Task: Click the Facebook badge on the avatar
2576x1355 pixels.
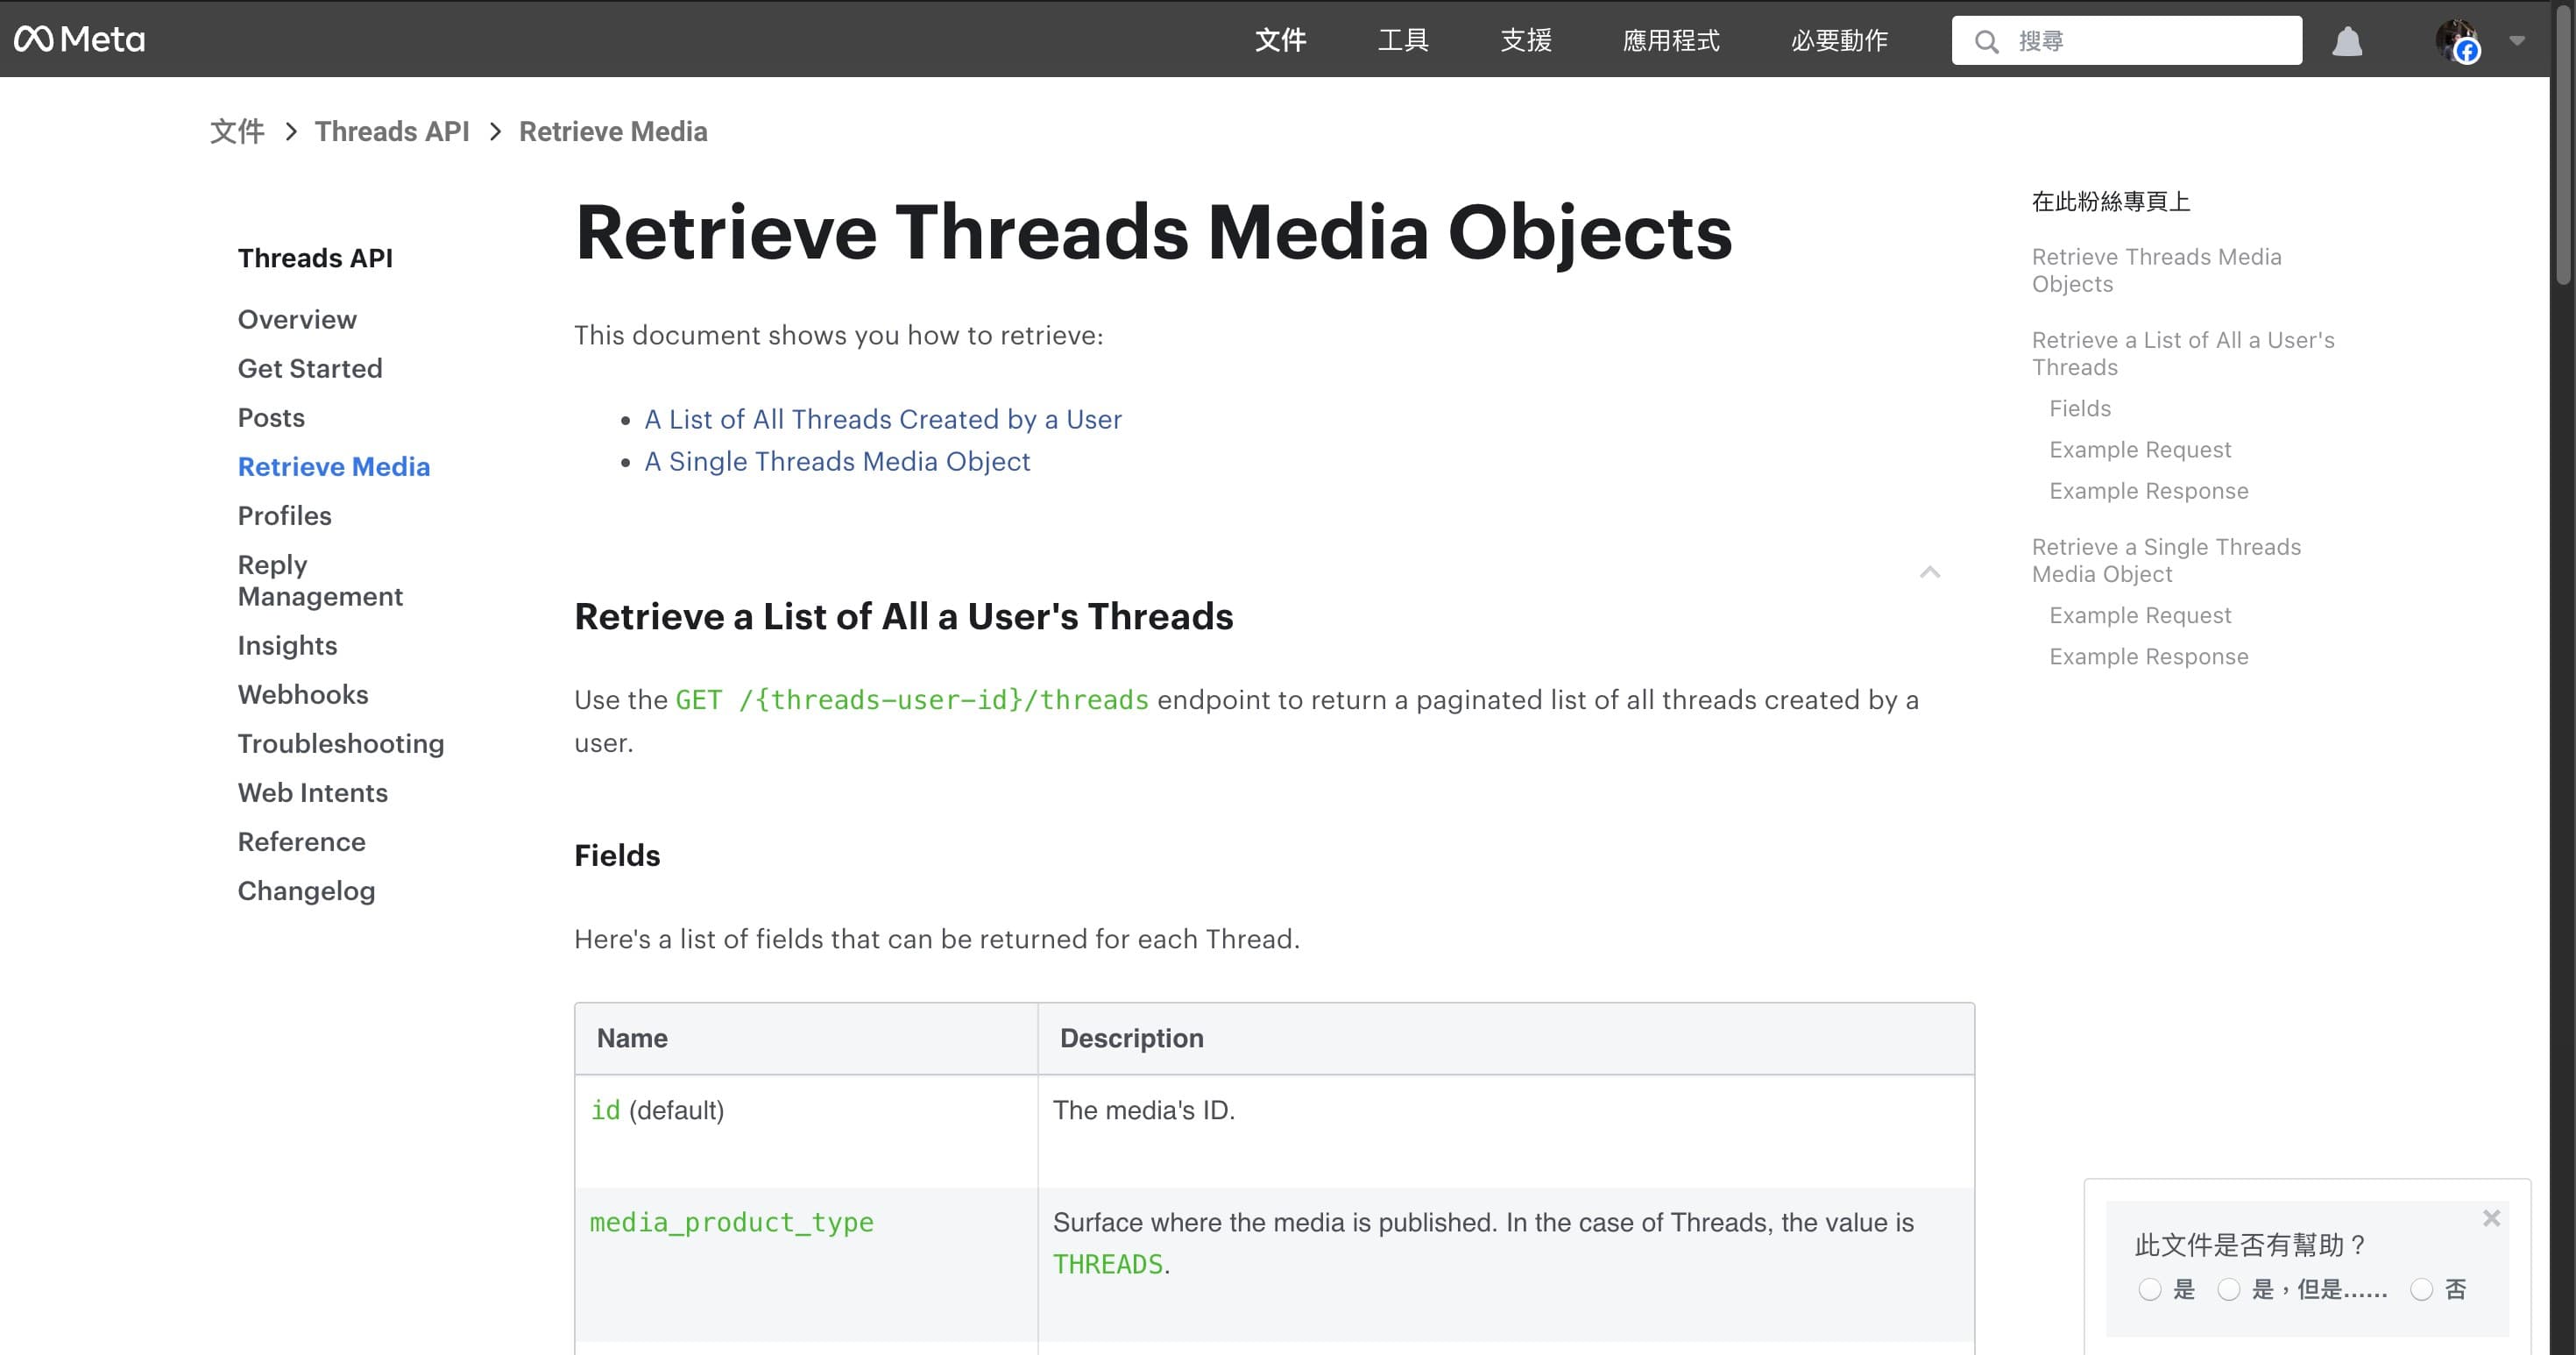Action: click(2467, 53)
